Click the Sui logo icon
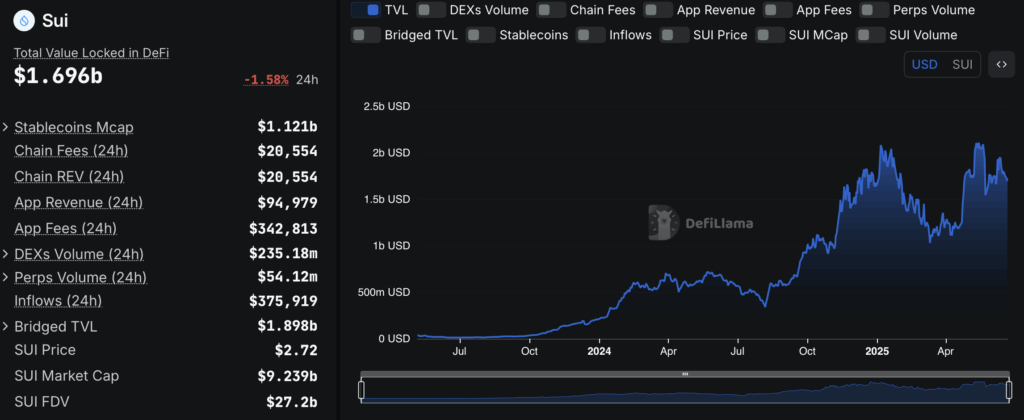The height and width of the screenshot is (420, 1024). coord(24,21)
